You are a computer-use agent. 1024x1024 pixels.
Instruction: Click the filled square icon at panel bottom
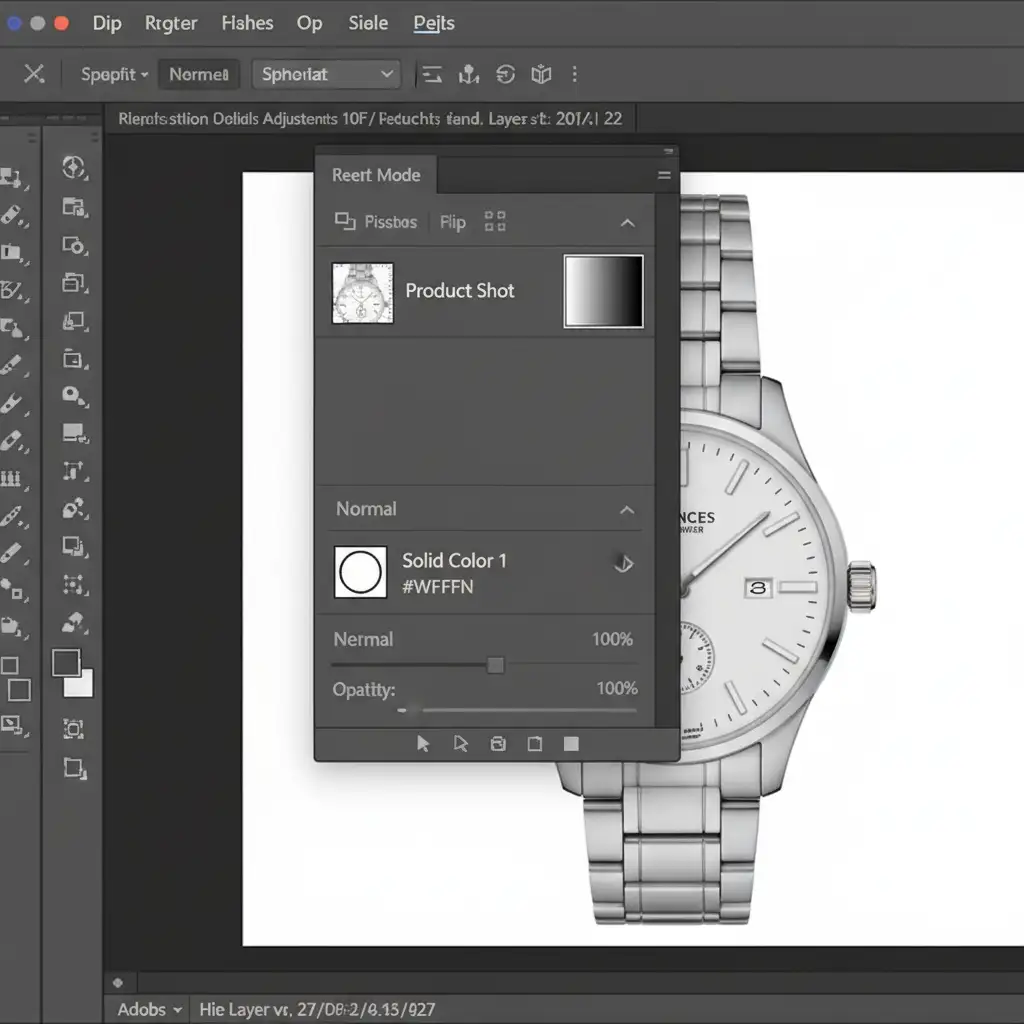571,743
